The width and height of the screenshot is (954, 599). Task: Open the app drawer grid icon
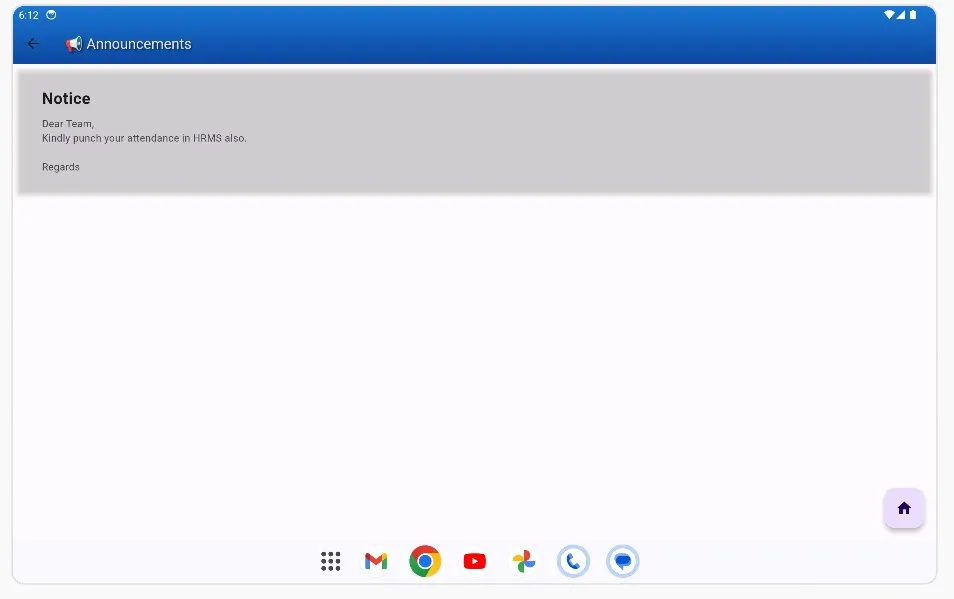pyautogui.click(x=330, y=561)
